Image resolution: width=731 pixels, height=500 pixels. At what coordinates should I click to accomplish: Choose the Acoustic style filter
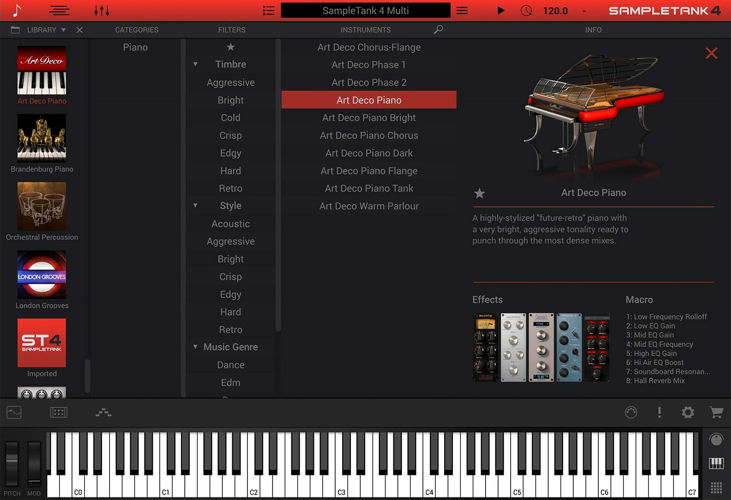(231, 224)
